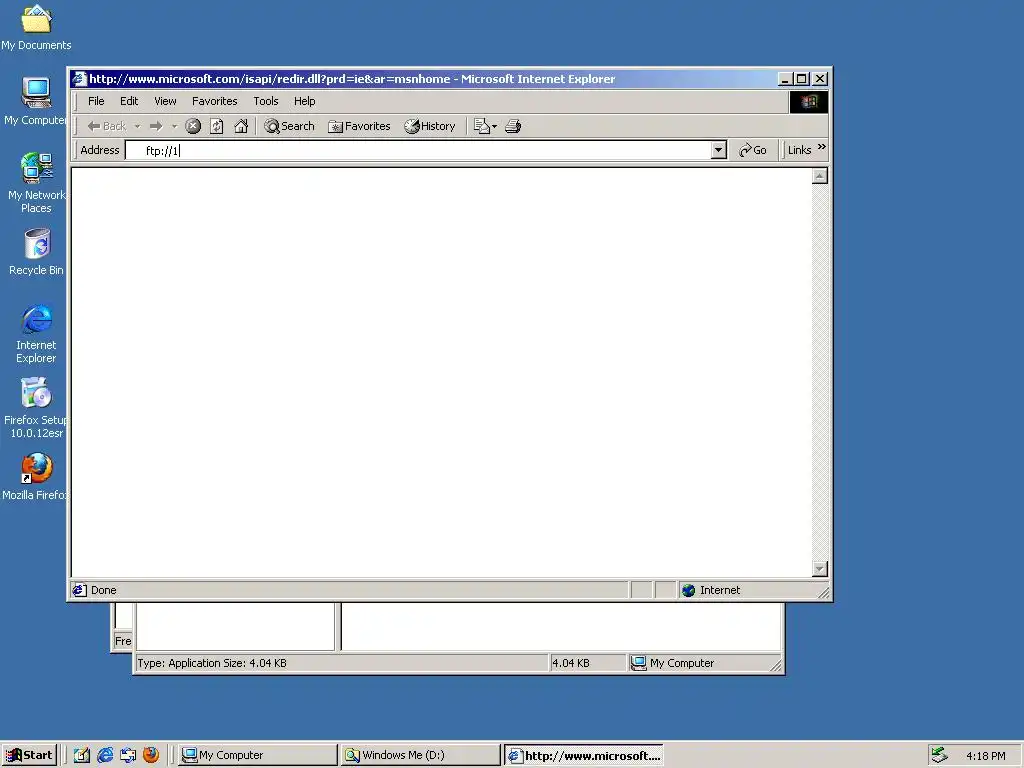Image resolution: width=1024 pixels, height=768 pixels.
Task: Click the scrollbar down arrow in the page
Action: pyautogui.click(x=820, y=569)
